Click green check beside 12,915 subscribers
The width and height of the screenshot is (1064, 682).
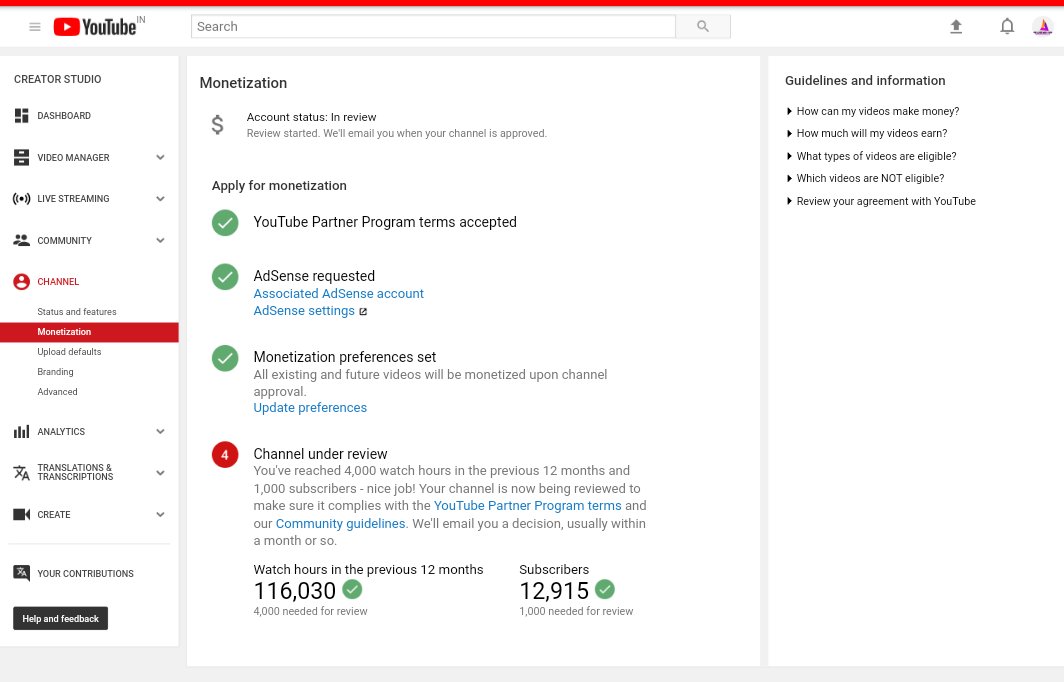(x=605, y=589)
